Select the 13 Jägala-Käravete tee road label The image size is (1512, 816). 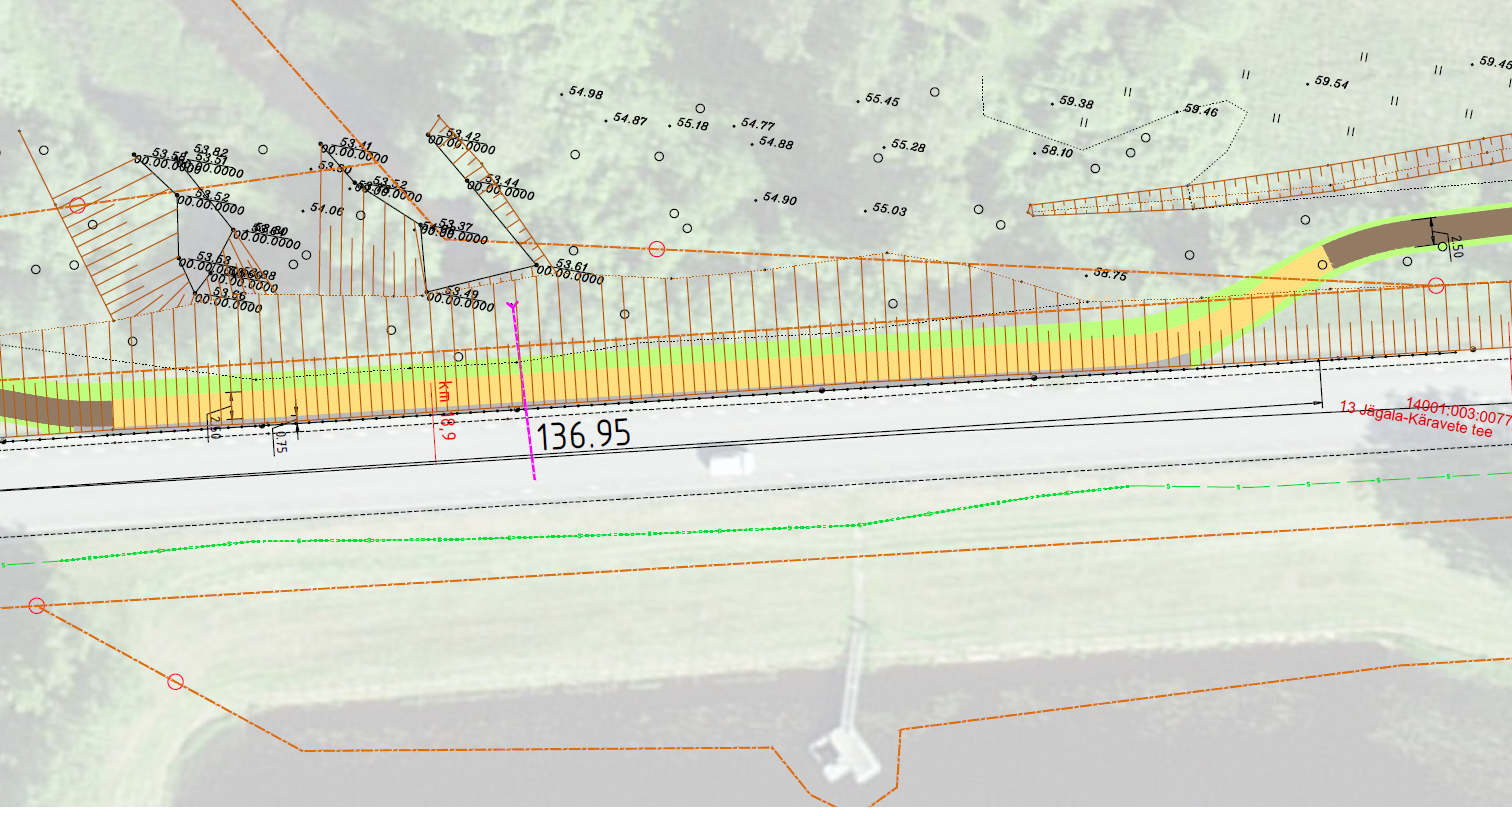click(x=1415, y=420)
